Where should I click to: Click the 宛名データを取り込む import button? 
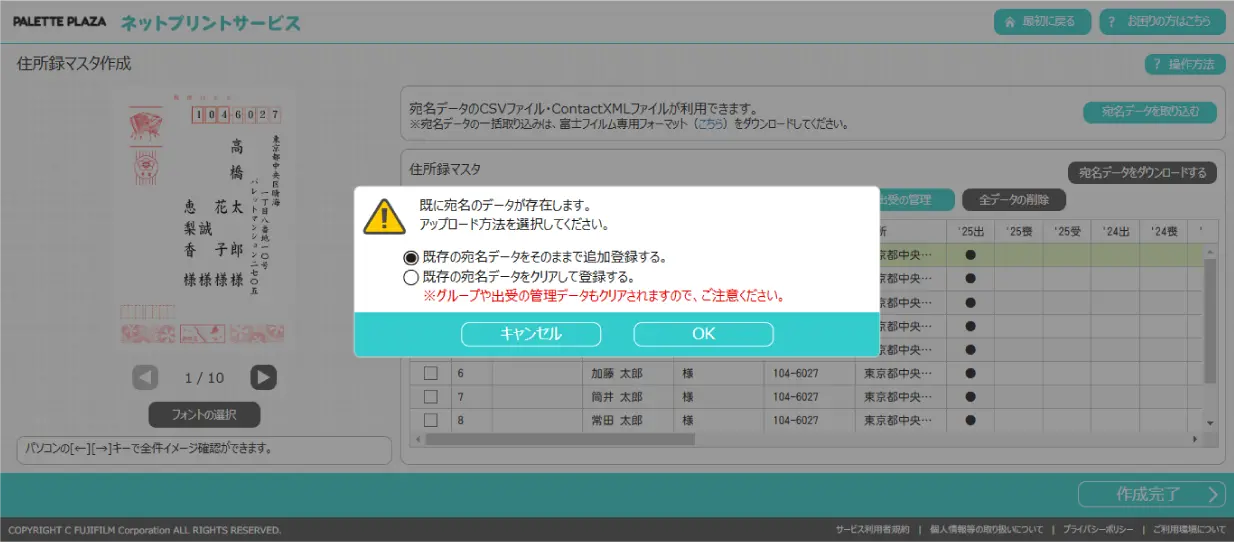1149,112
